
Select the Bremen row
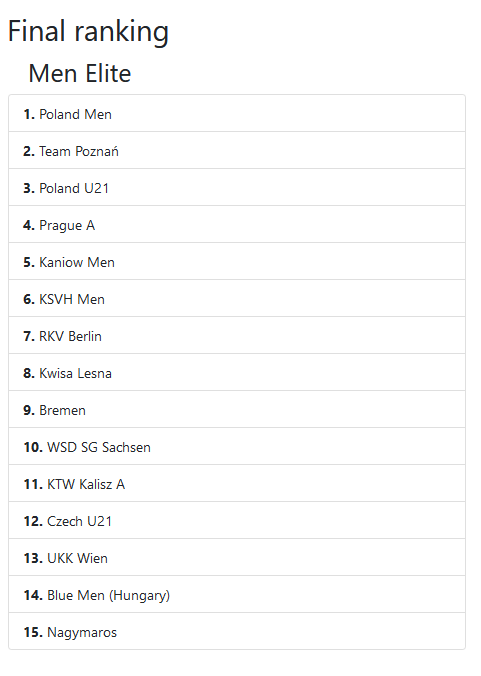pos(237,410)
